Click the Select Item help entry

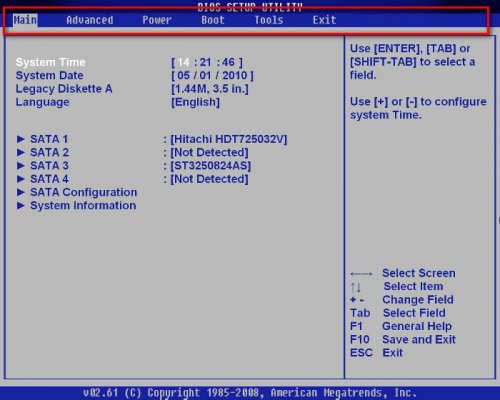413,286
